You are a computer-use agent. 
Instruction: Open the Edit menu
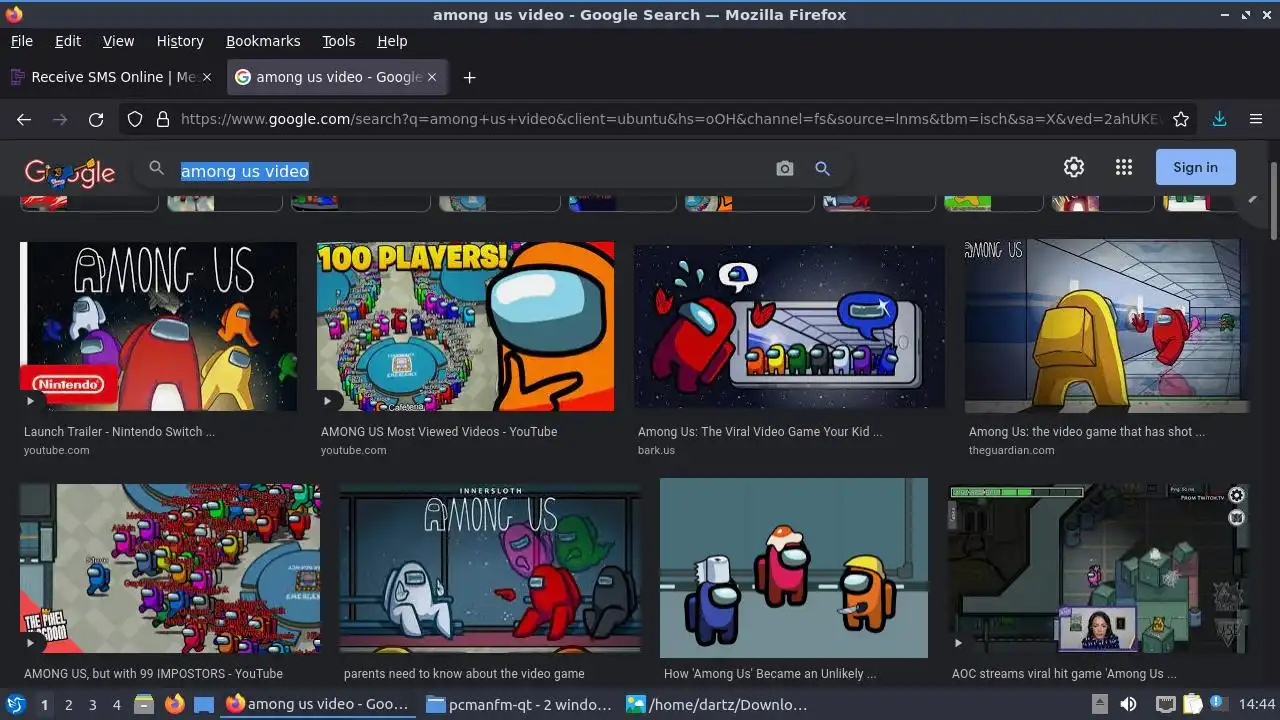(x=68, y=41)
